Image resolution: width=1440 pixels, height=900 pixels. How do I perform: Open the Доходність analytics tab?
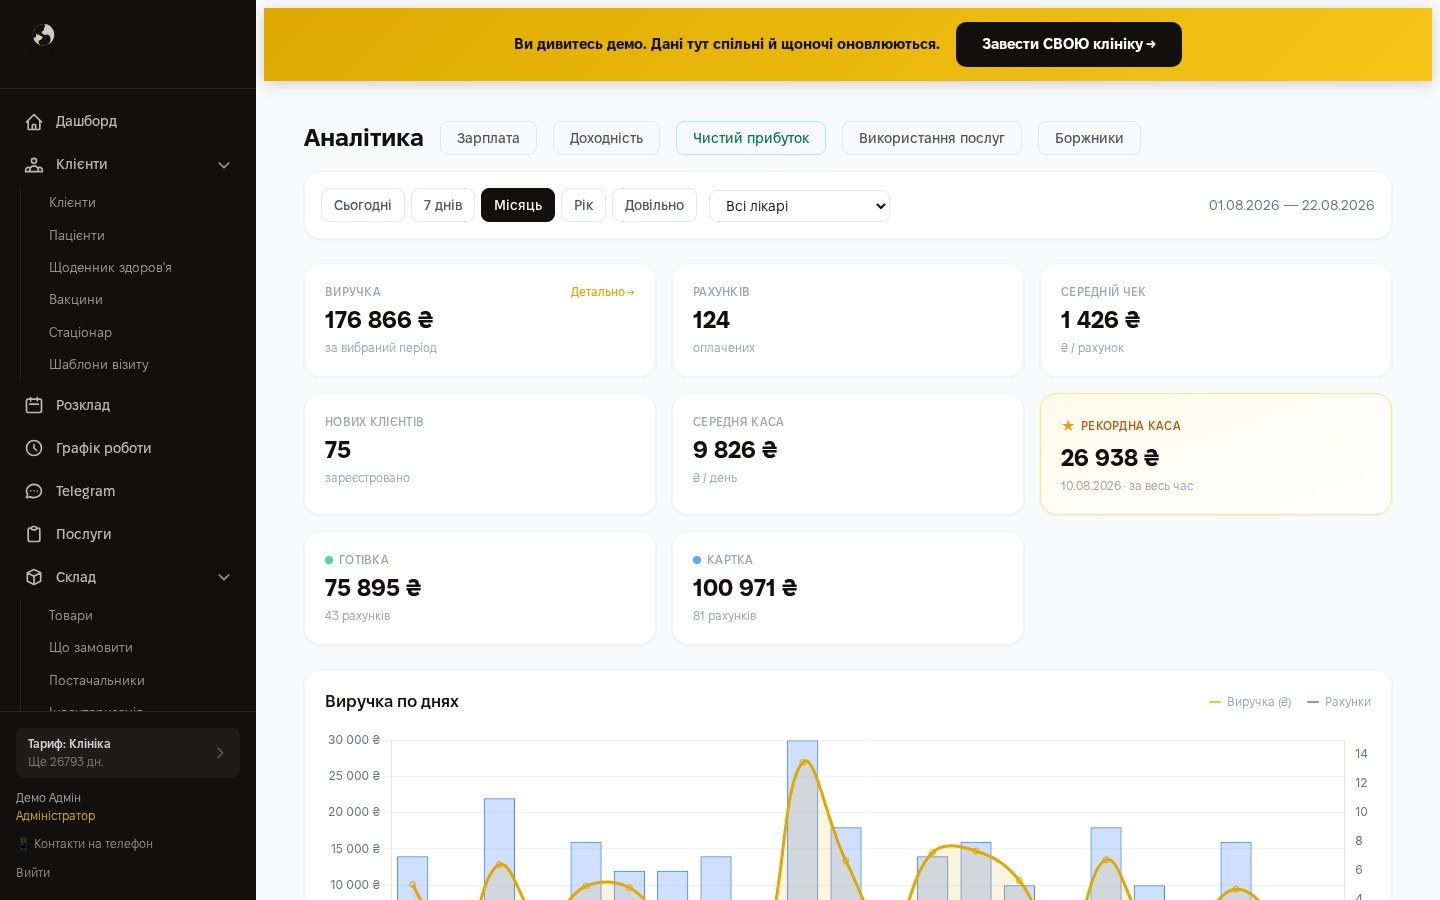(606, 138)
